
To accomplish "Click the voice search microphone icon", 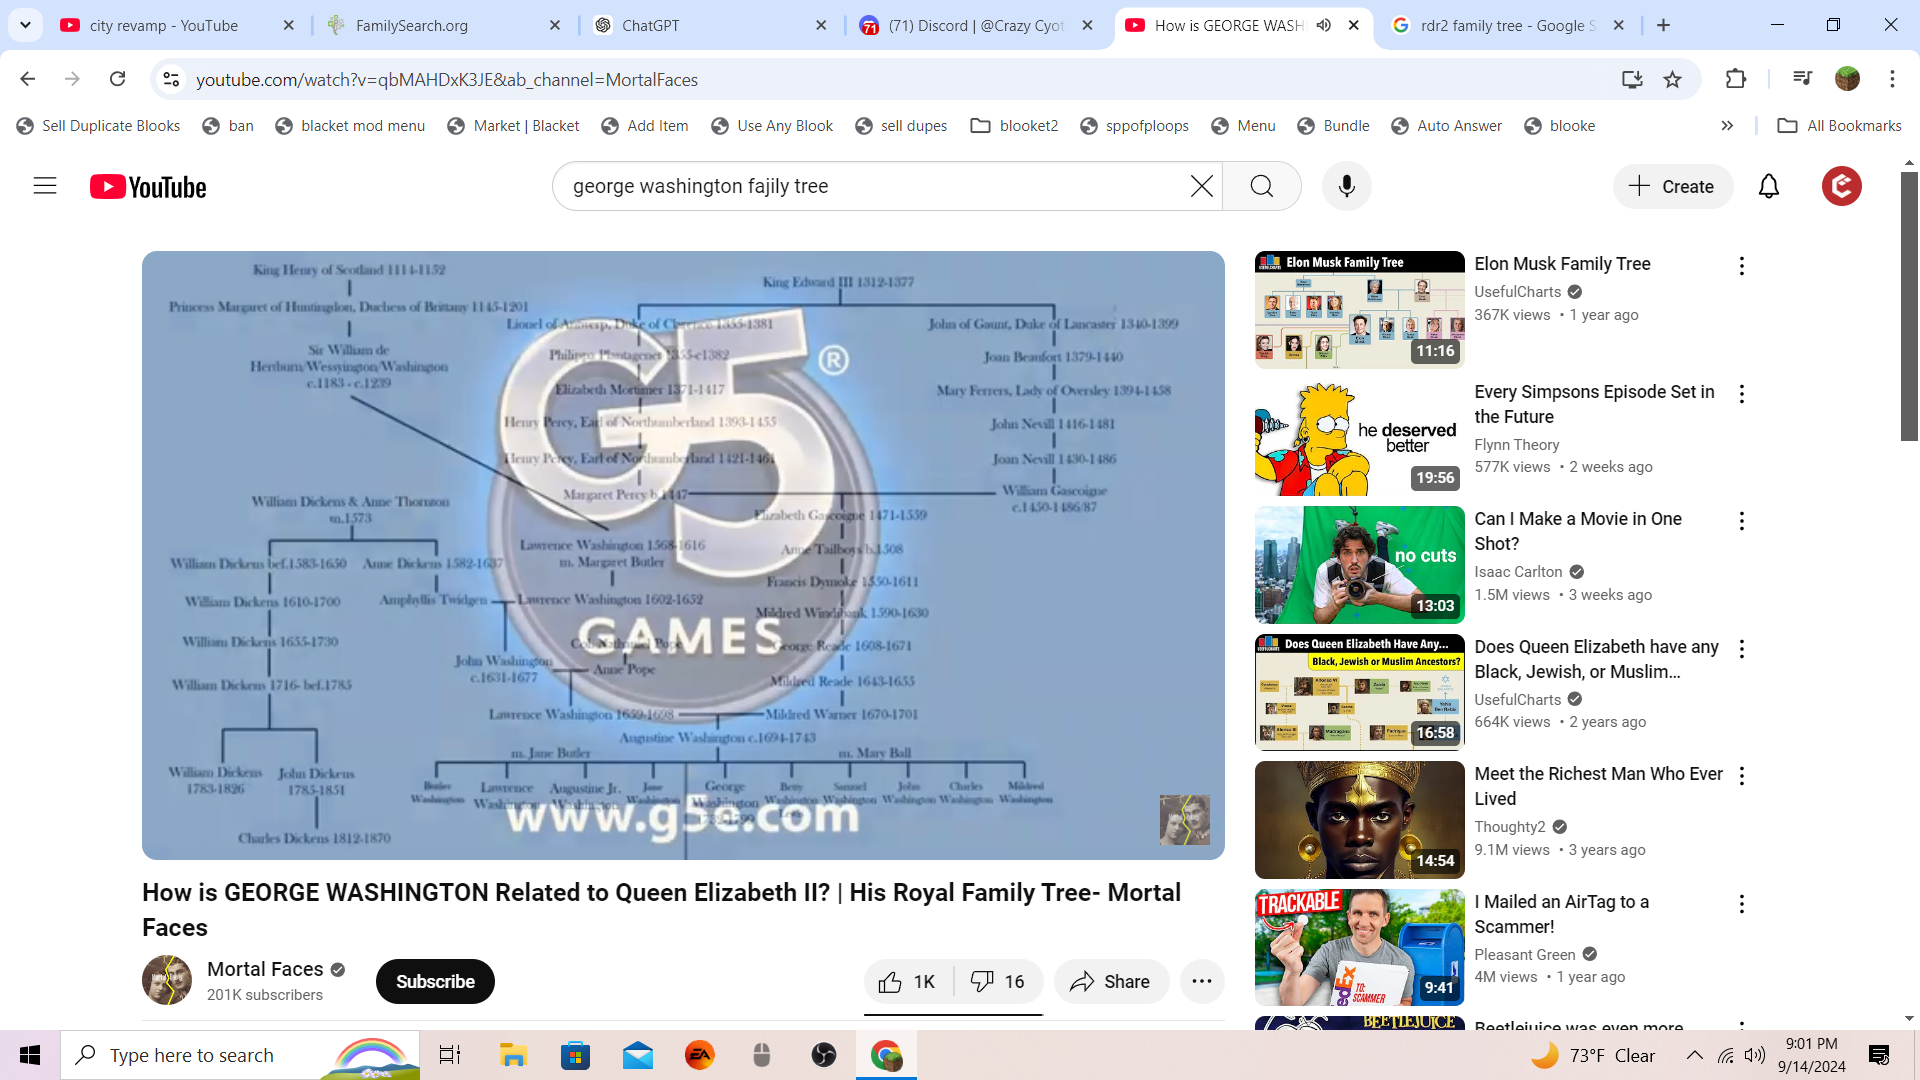I will pyautogui.click(x=1346, y=186).
